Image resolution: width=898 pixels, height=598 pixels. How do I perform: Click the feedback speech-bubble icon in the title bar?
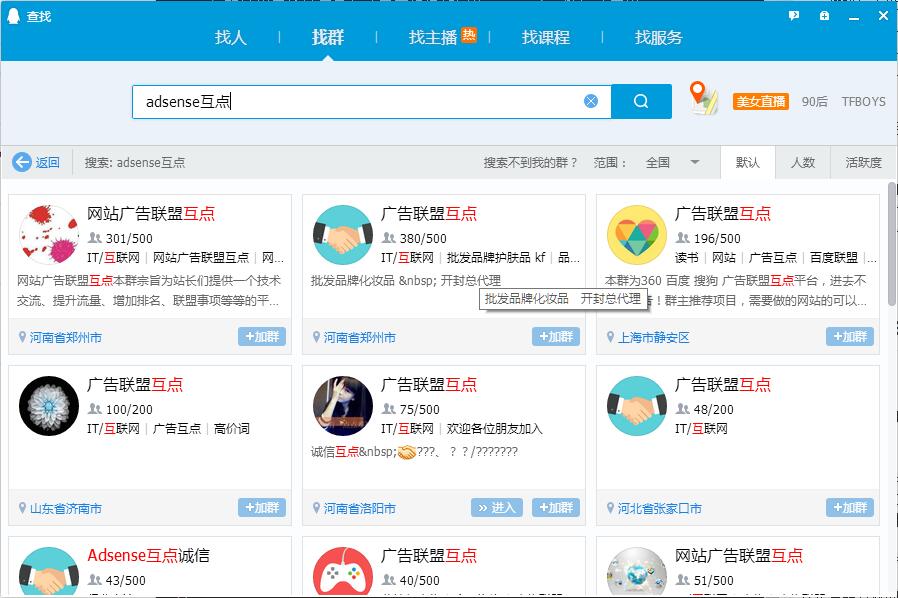pos(793,16)
